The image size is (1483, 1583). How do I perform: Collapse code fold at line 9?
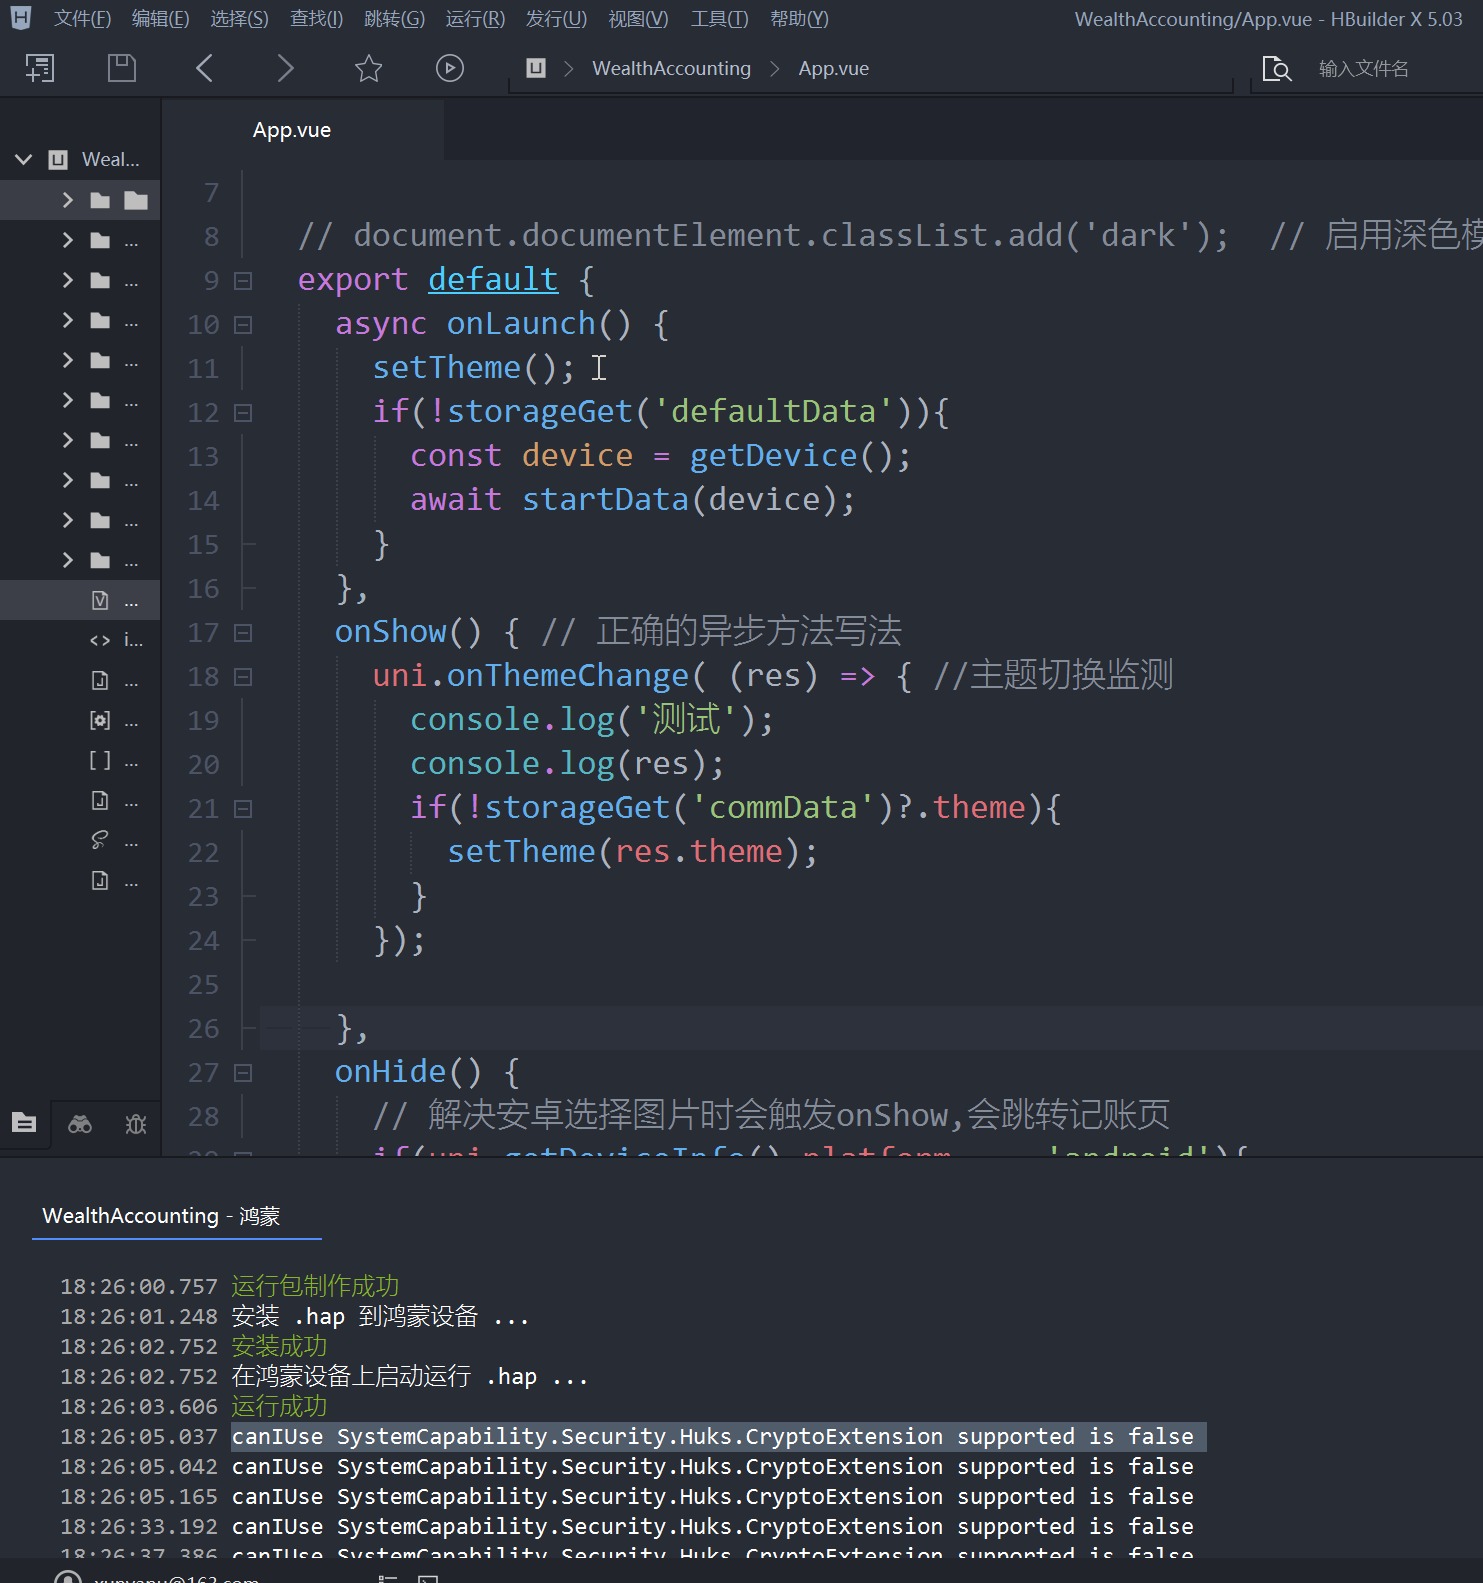tap(243, 281)
